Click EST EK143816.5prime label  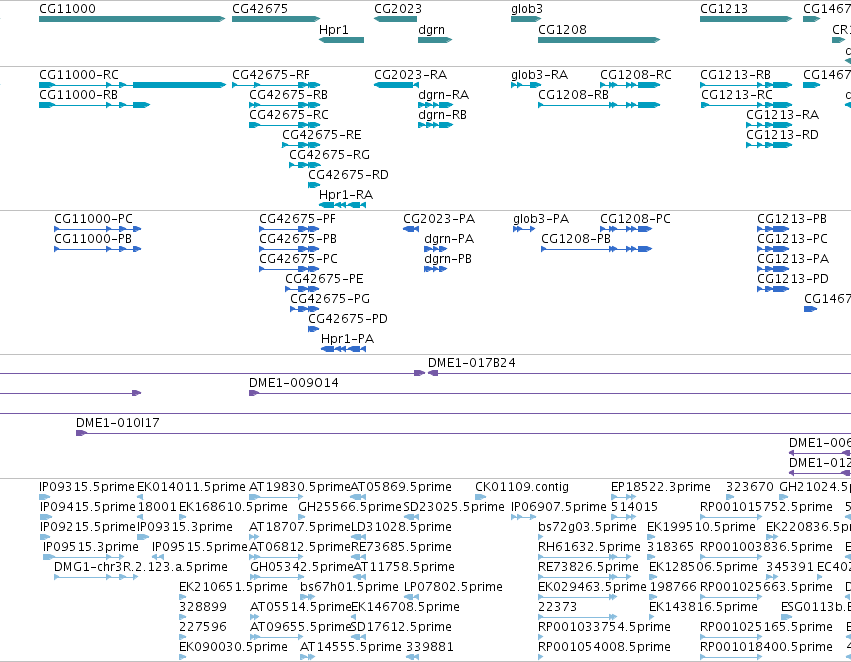pyautogui.click(x=703, y=607)
